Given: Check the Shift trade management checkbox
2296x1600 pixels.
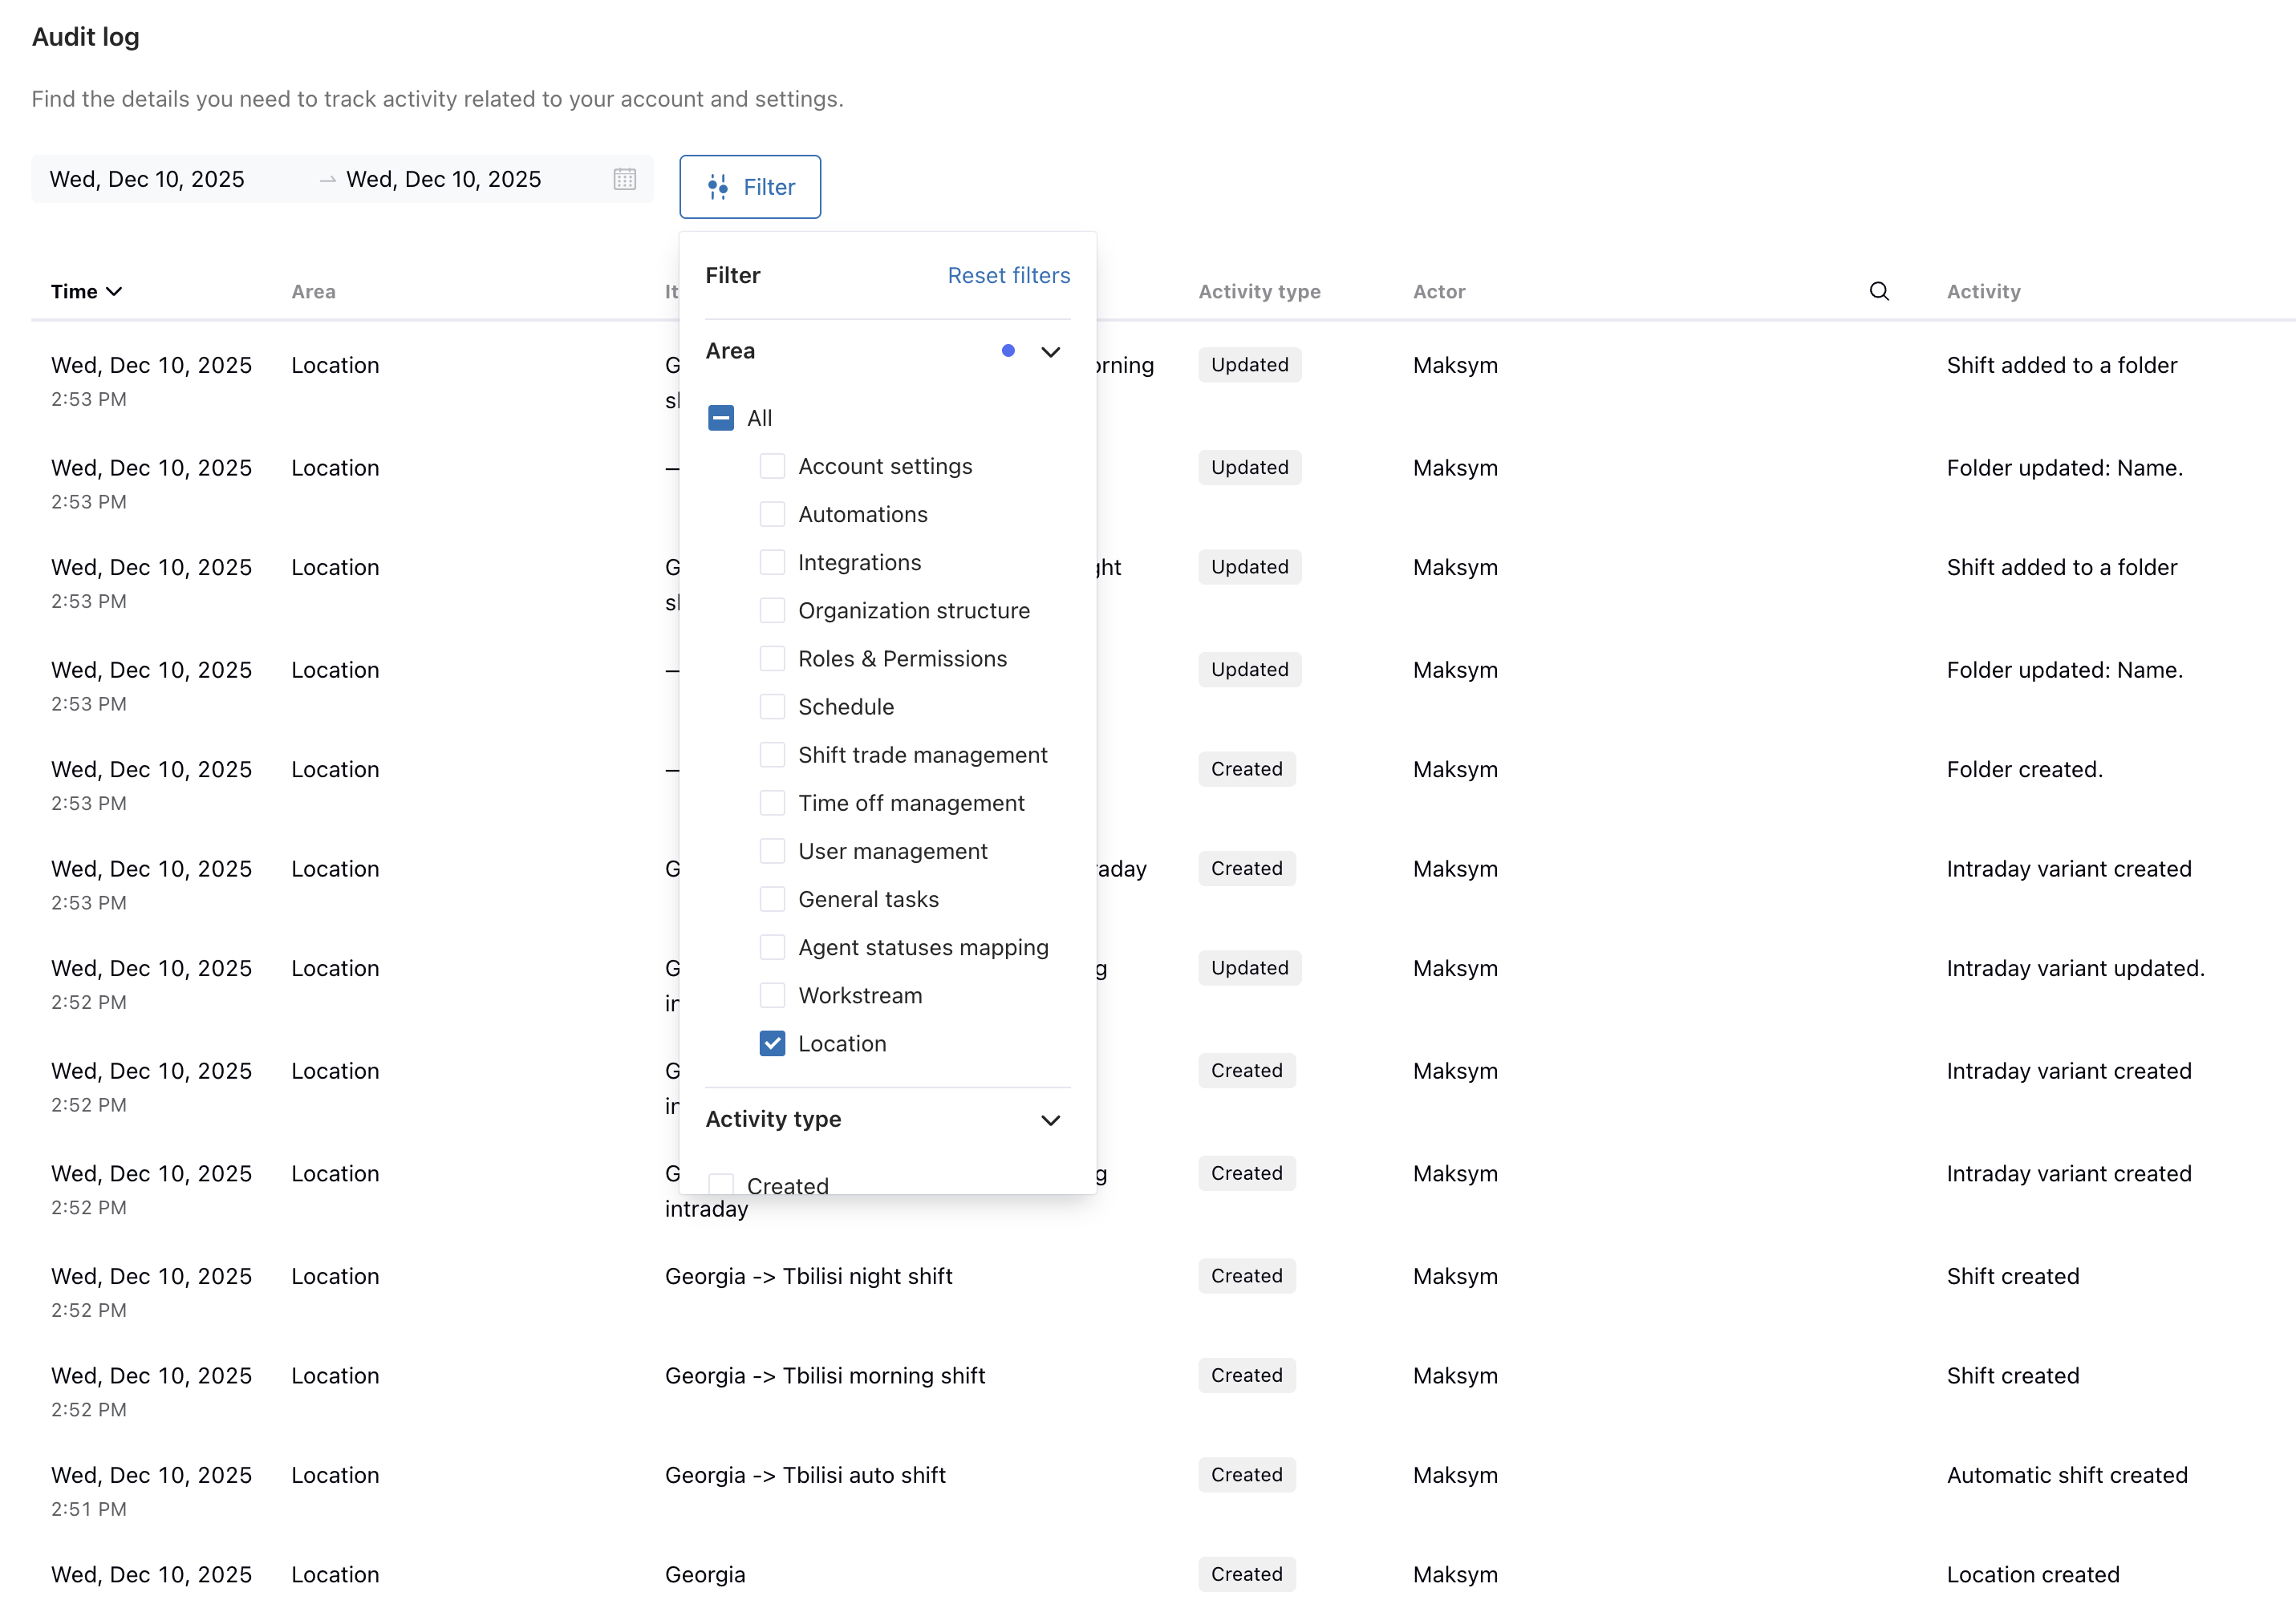Looking at the screenshot, I should click(x=772, y=754).
